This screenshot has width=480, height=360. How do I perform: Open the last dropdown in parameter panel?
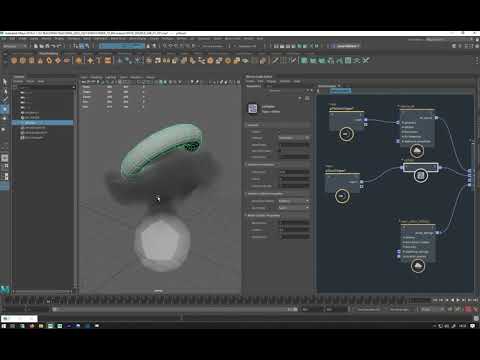[294, 208]
